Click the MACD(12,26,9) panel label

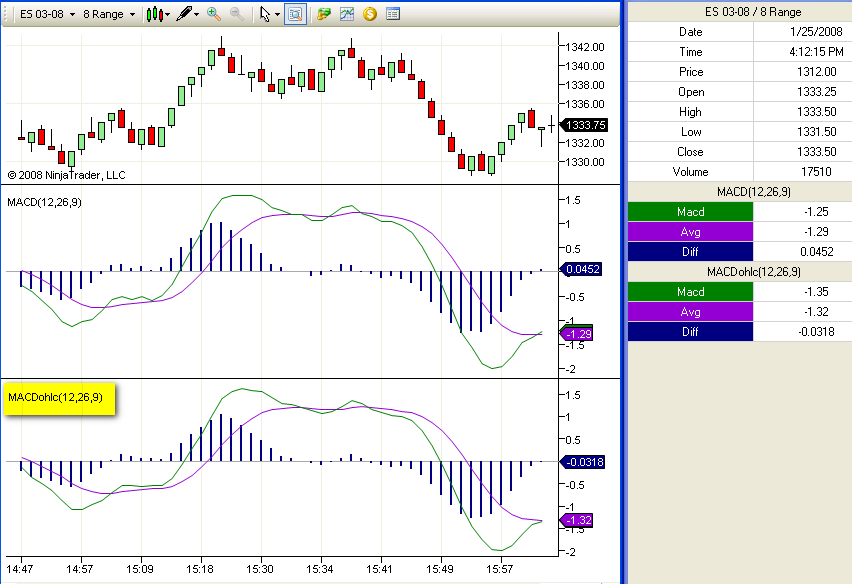pos(45,203)
